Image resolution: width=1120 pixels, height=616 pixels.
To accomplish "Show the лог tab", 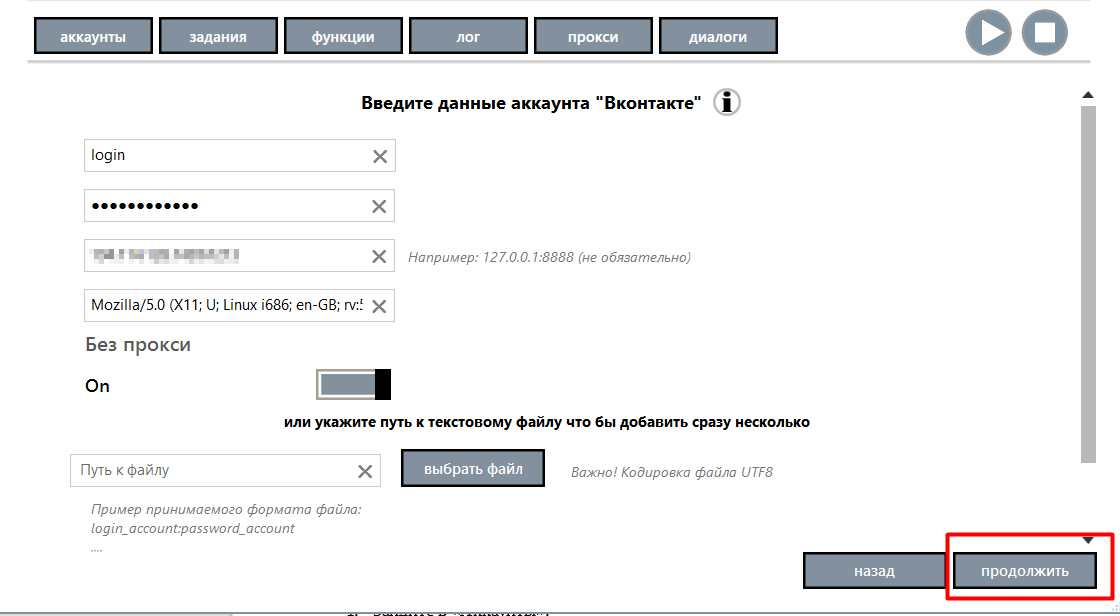I will 468,36.
